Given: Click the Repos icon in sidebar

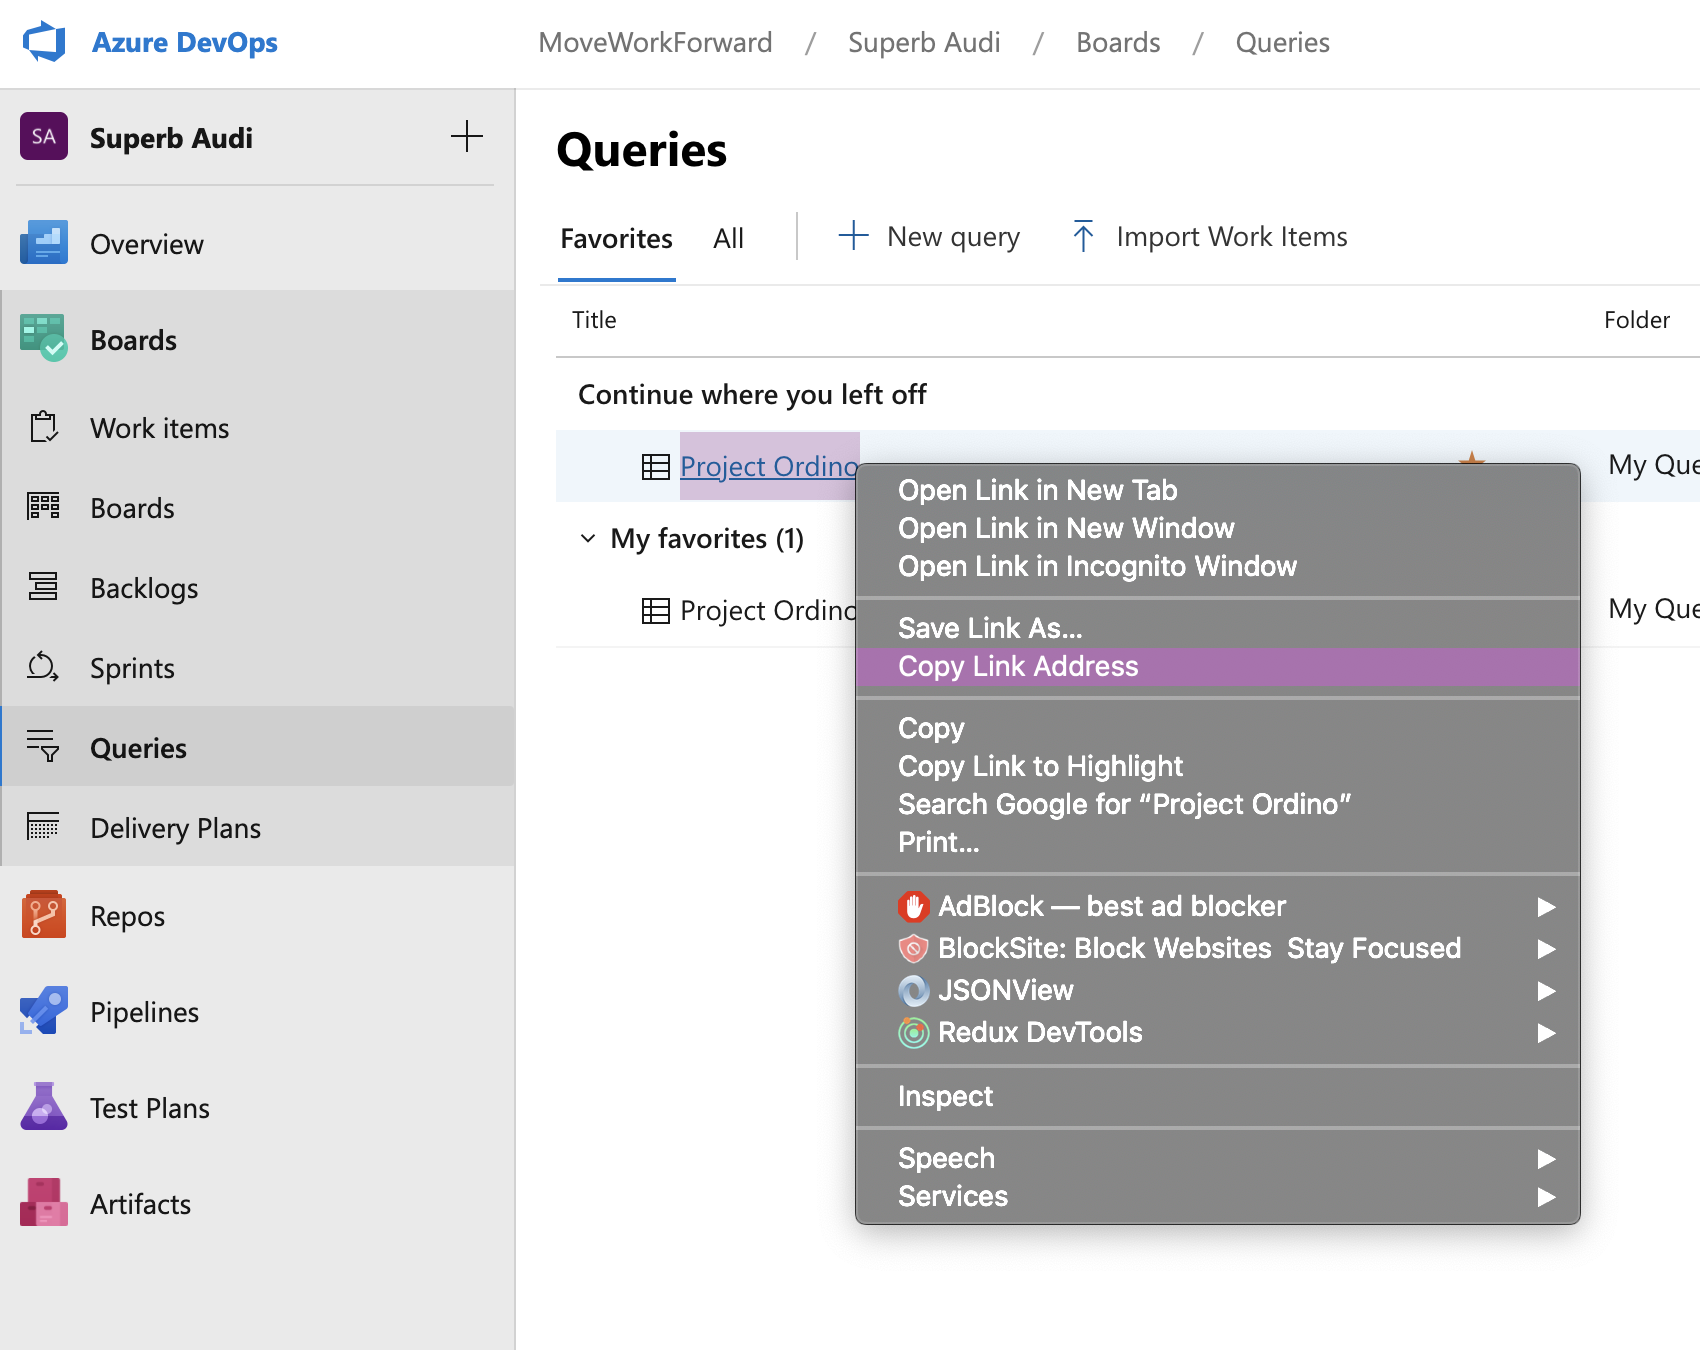Looking at the screenshot, I should 44,915.
